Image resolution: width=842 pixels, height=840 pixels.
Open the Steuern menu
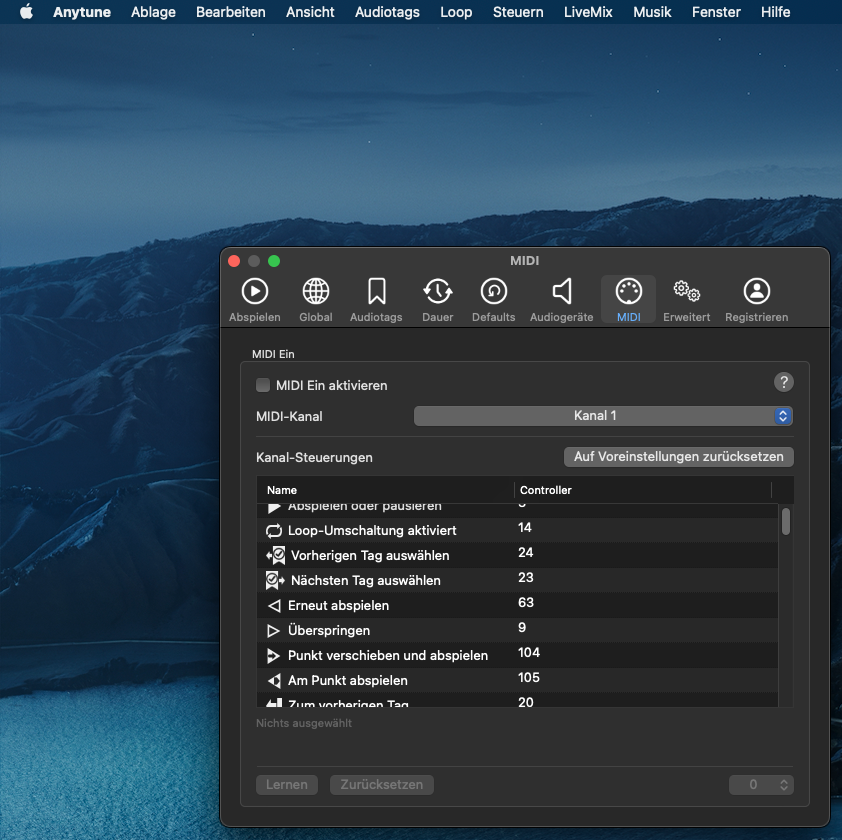click(518, 12)
